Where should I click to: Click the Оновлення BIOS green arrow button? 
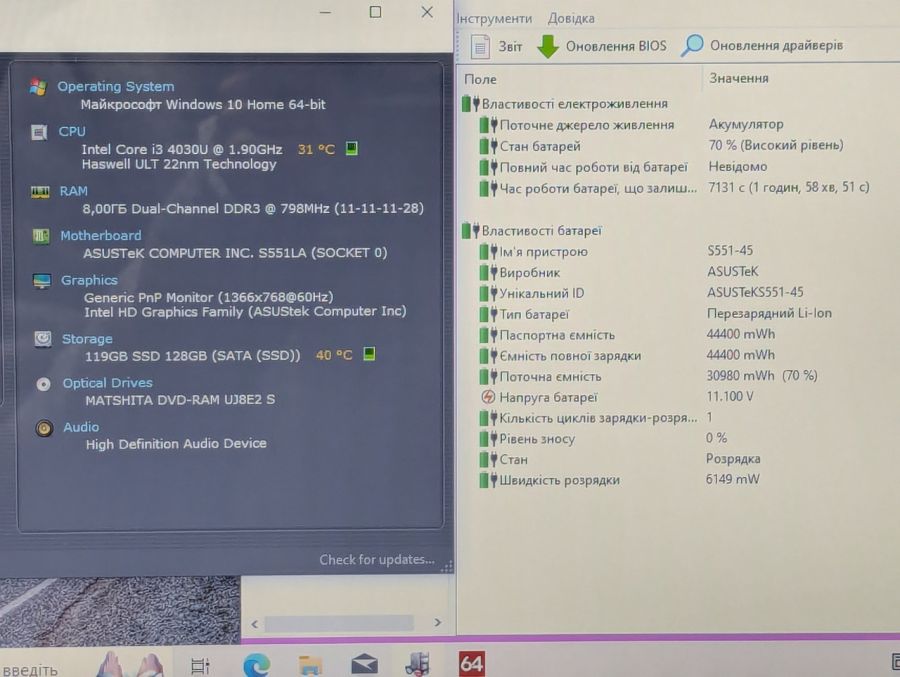tap(602, 46)
